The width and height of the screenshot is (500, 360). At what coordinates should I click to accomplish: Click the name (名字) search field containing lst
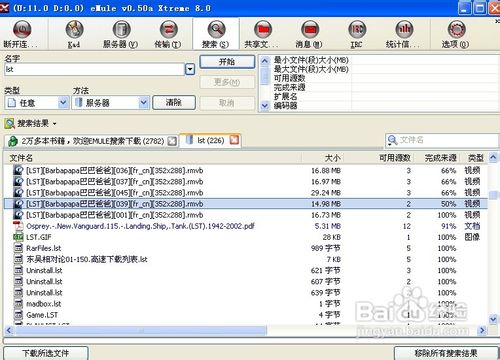pyautogui.click(x=94, y=69)
